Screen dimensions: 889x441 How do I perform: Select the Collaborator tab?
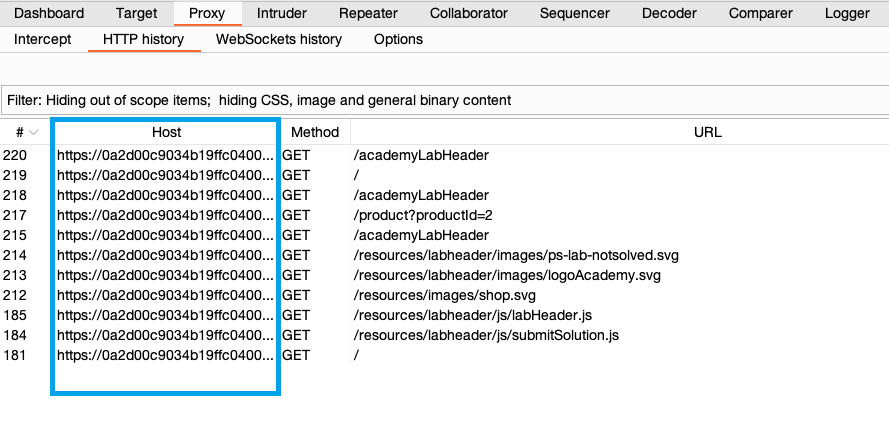click(x=468, y=14)
